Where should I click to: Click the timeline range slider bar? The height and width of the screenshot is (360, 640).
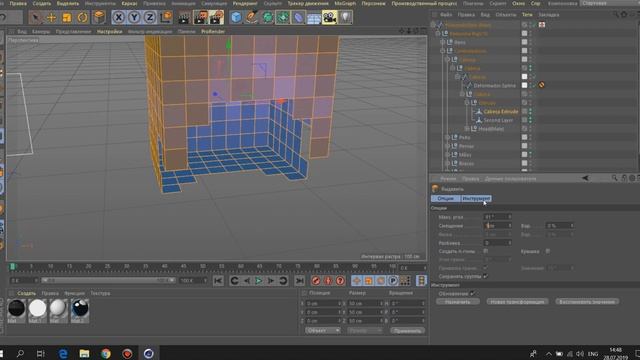[x=108, y=280]
